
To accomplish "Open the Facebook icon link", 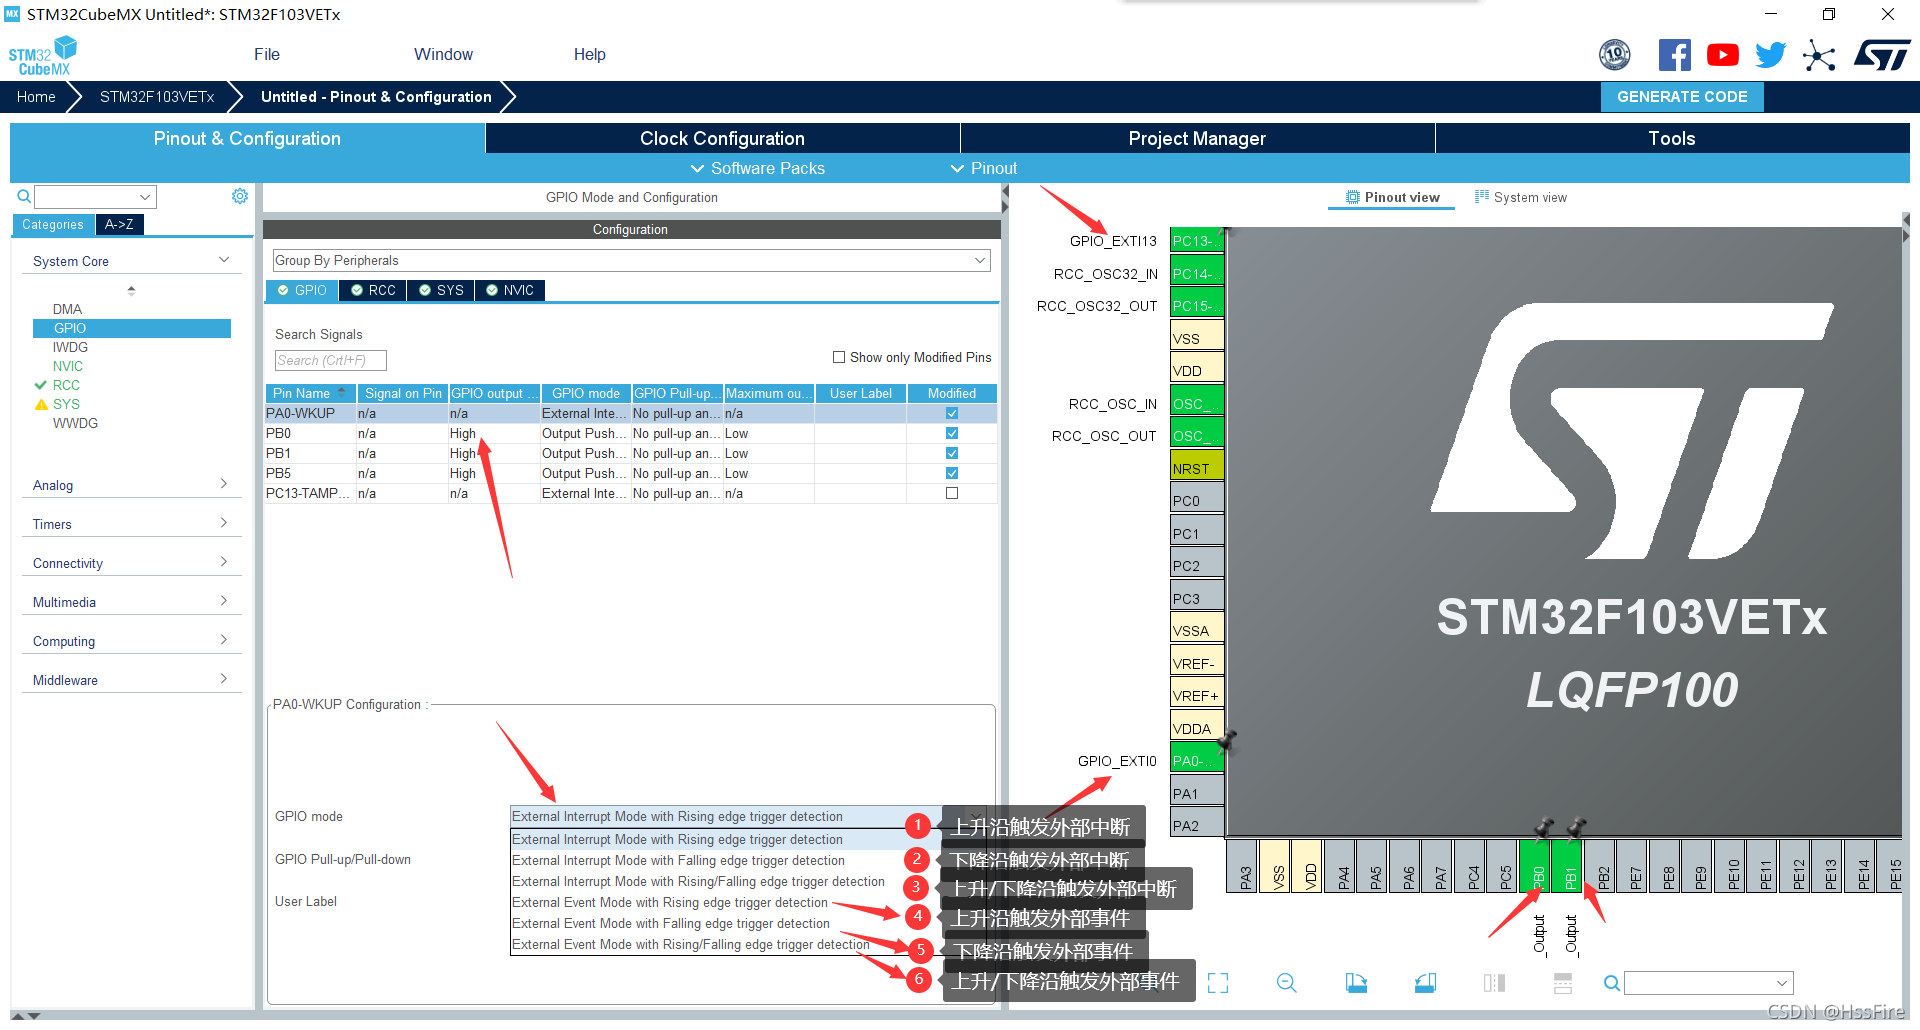I will [1674, 55].
